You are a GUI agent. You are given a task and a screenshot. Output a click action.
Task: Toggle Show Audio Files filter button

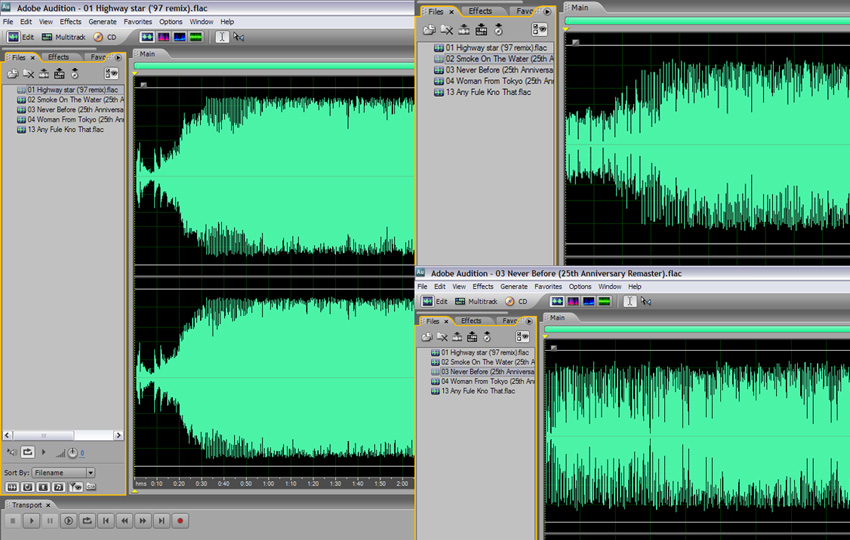pyautogui.click(x=11, y=487)
